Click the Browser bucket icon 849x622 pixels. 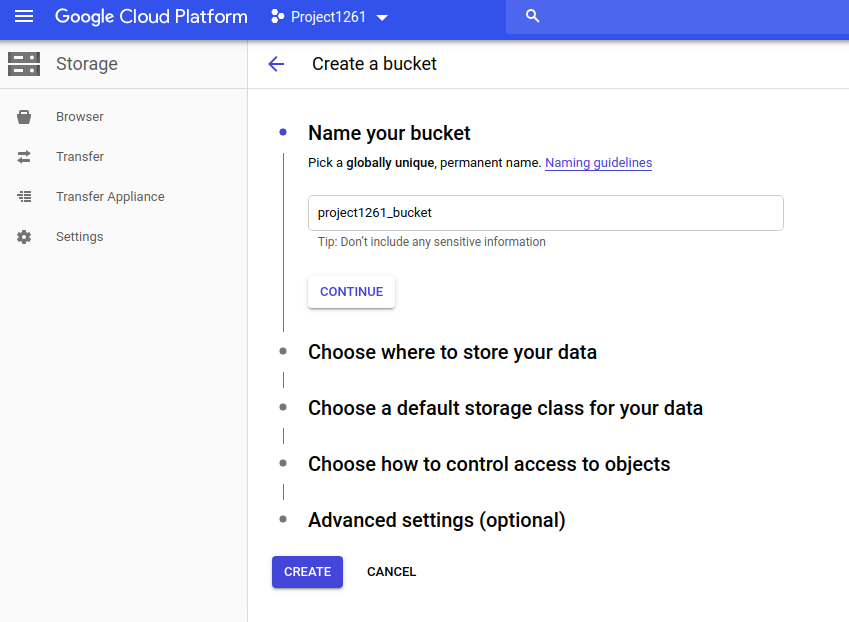tap(24, 117)
